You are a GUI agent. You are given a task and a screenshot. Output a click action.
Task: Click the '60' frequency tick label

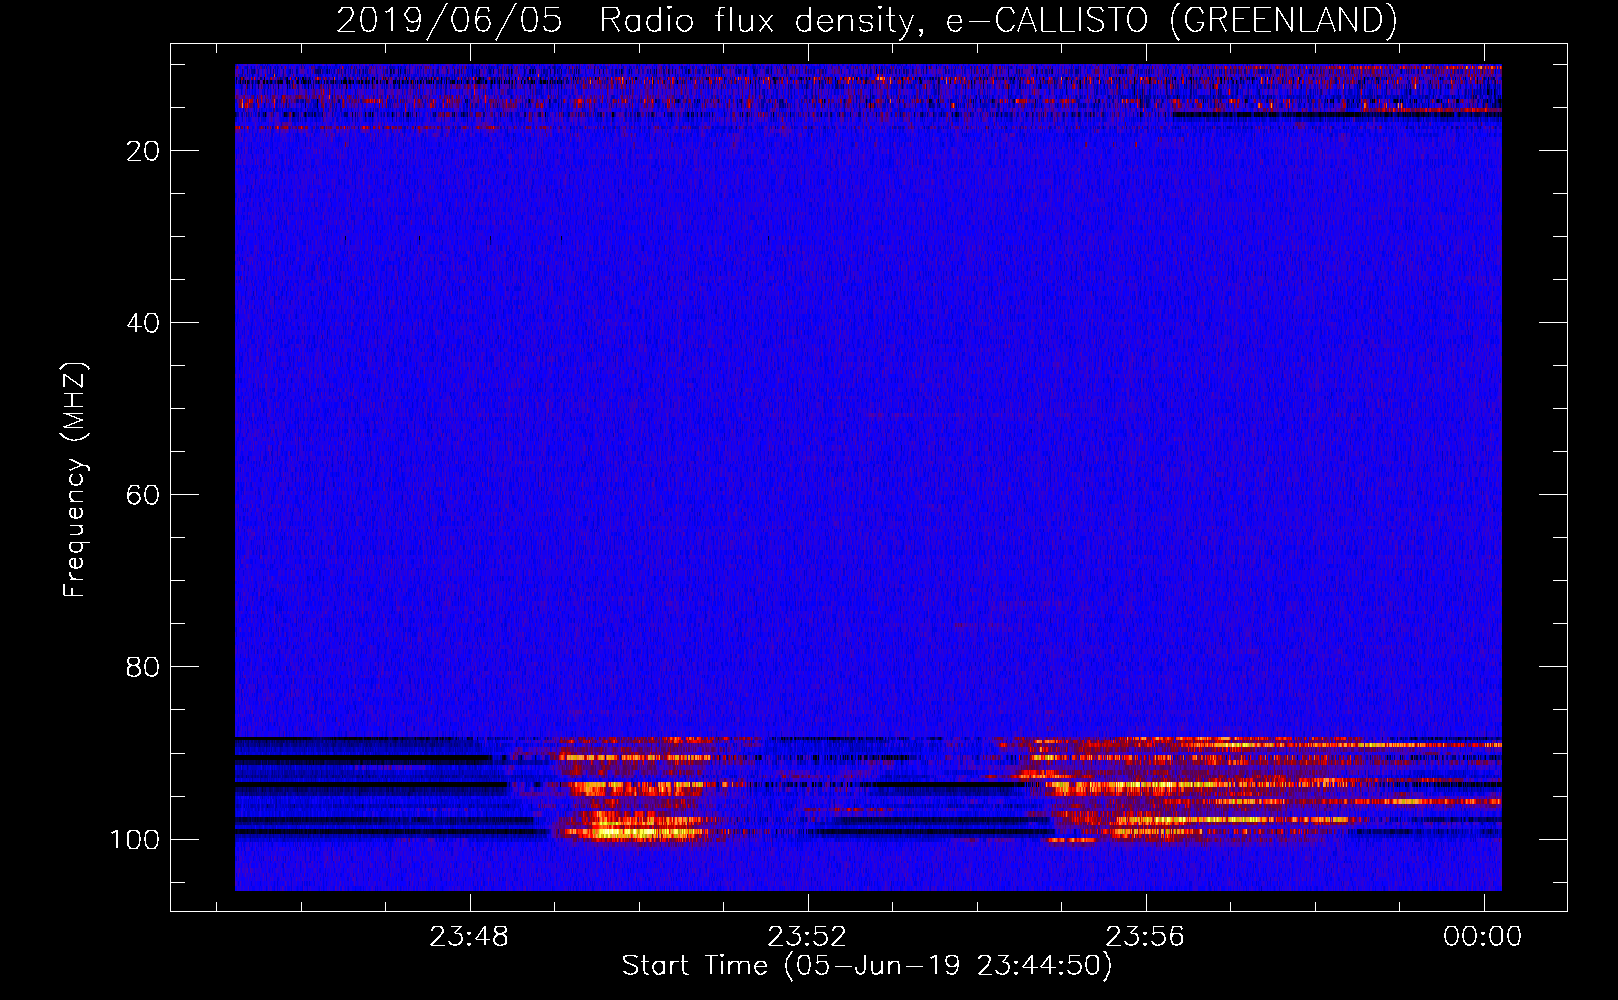click(143, 495)
